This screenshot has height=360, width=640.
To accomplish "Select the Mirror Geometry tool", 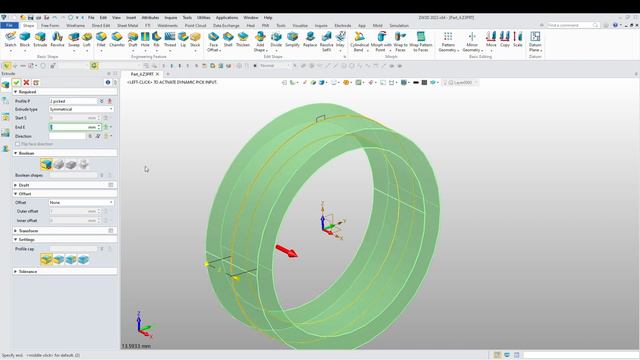I will [x=472, y=42].
